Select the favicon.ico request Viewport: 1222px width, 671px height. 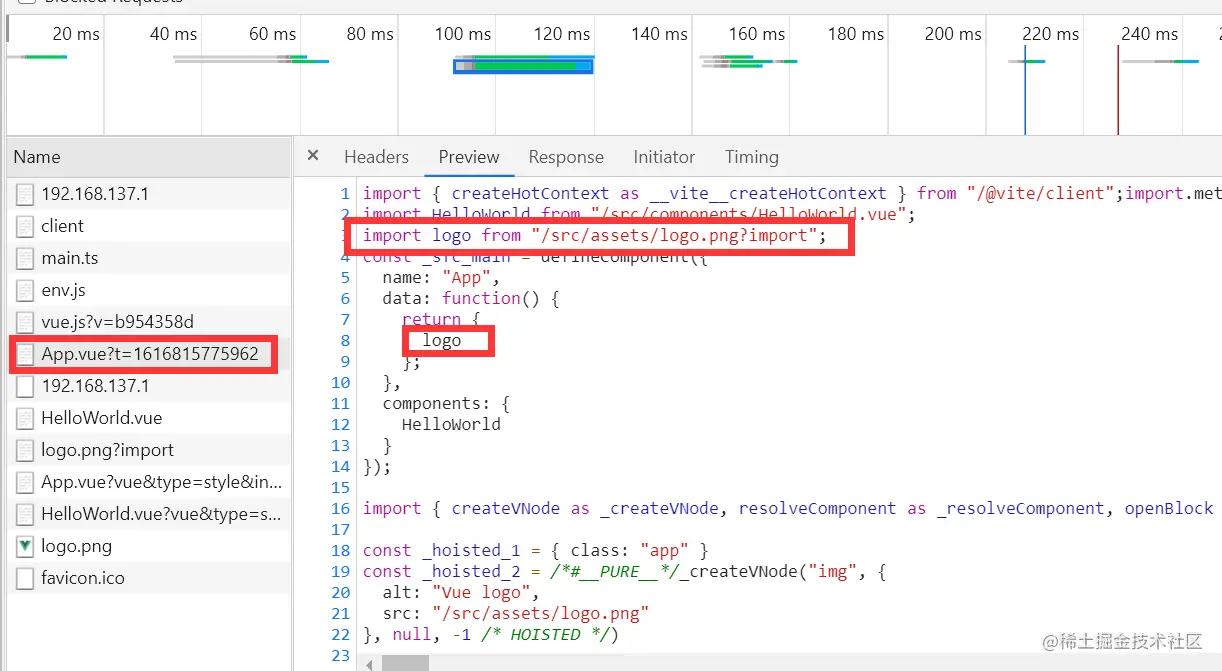tap(149, 578)
